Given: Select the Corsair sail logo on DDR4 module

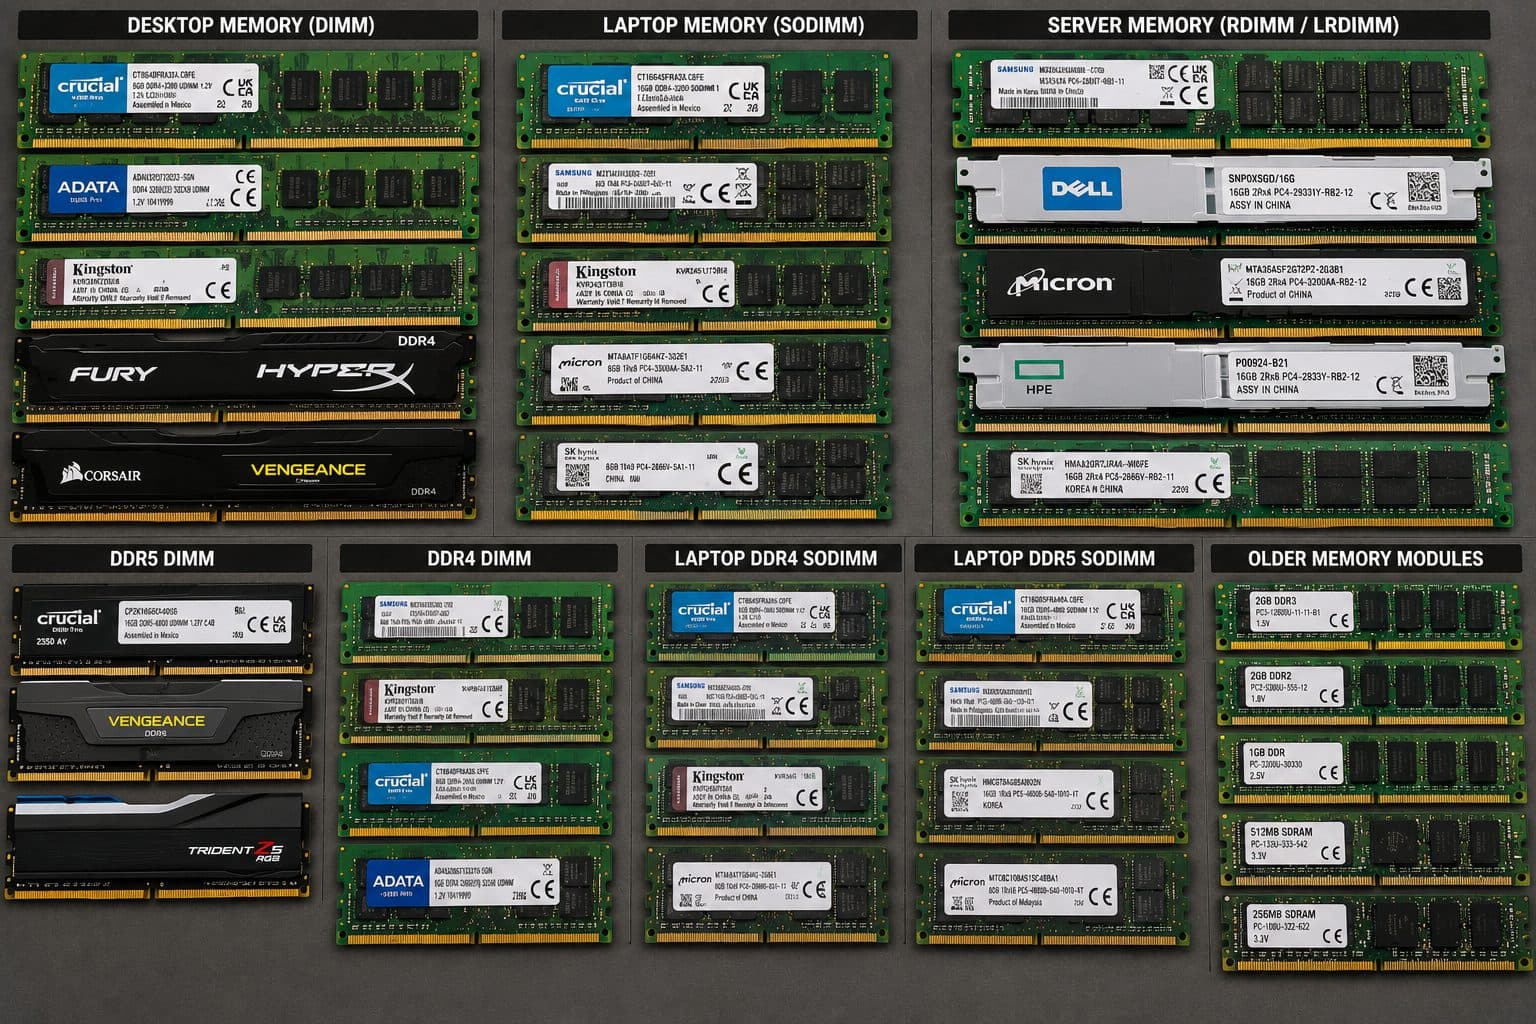Looking at the screenshot, I should click(70, 474).
